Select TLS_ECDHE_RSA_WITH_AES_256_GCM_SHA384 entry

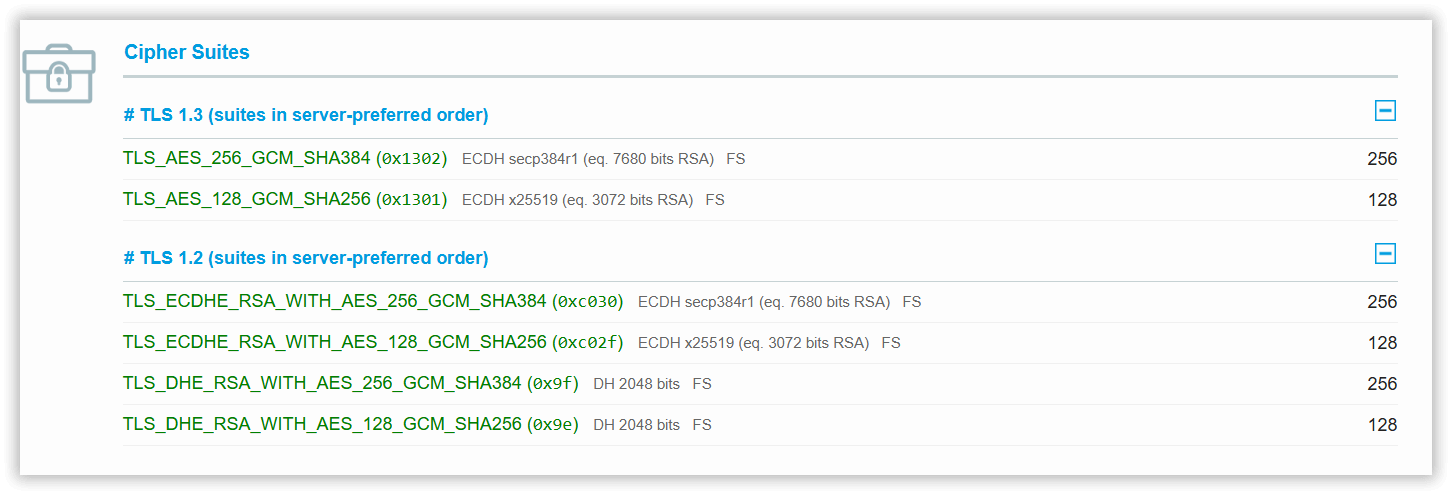335,301
